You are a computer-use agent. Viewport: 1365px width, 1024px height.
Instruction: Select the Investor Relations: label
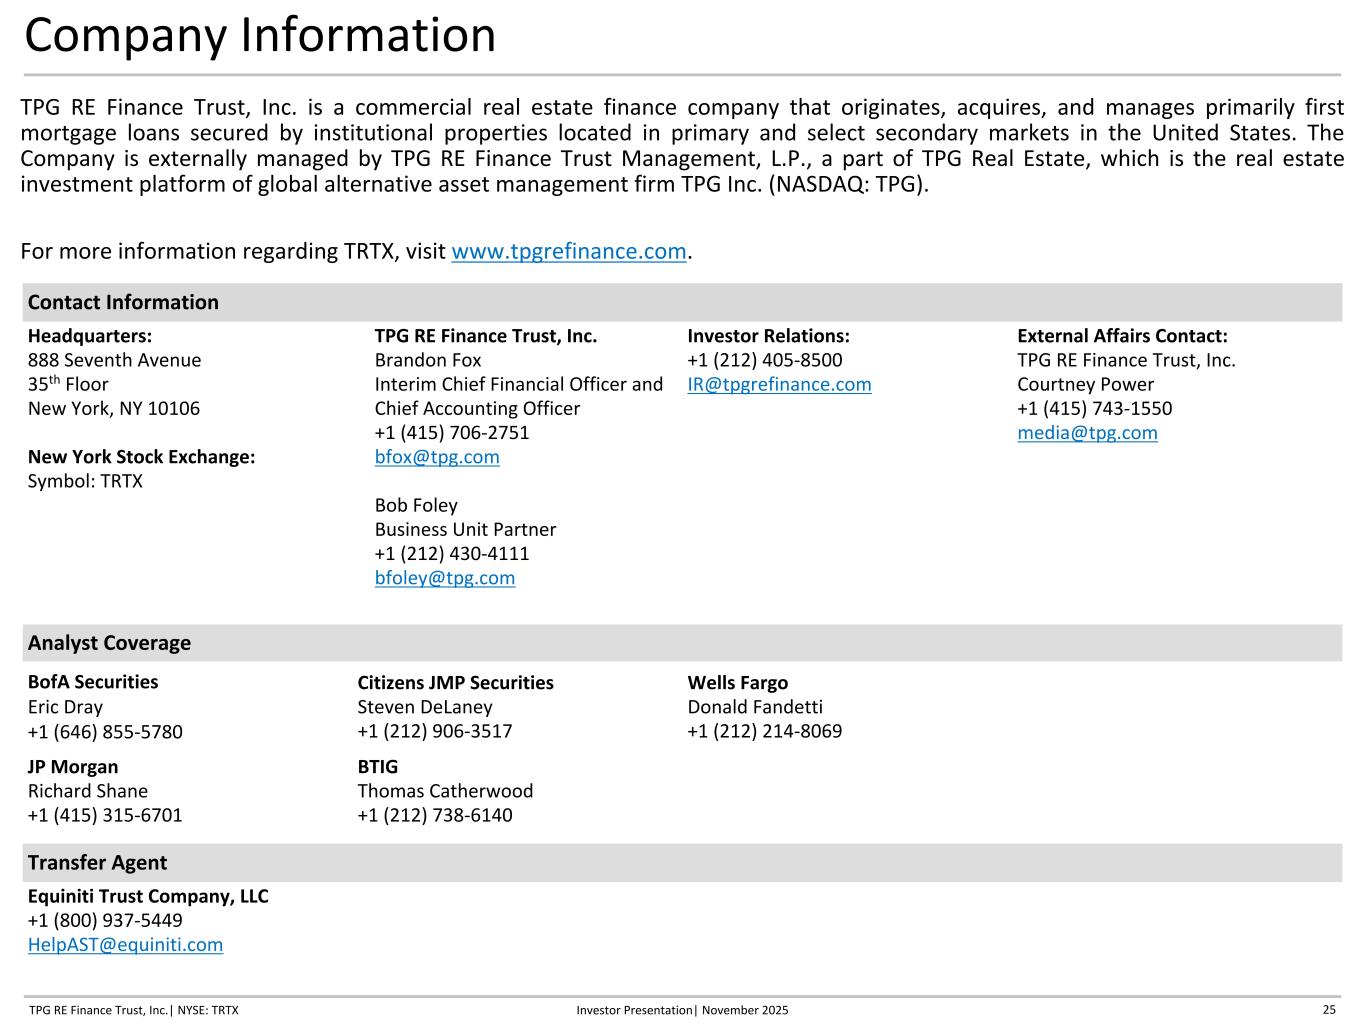tap(768, 336)
